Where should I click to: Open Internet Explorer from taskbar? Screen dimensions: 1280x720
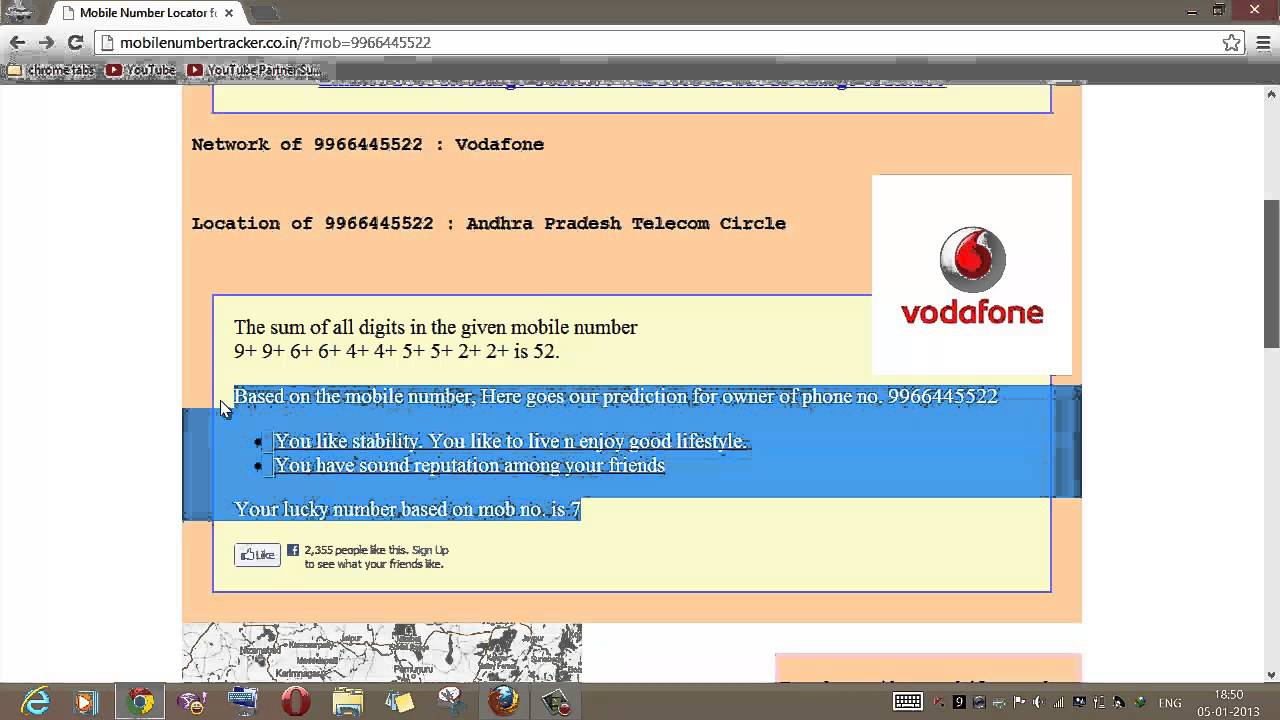[36, 702]
